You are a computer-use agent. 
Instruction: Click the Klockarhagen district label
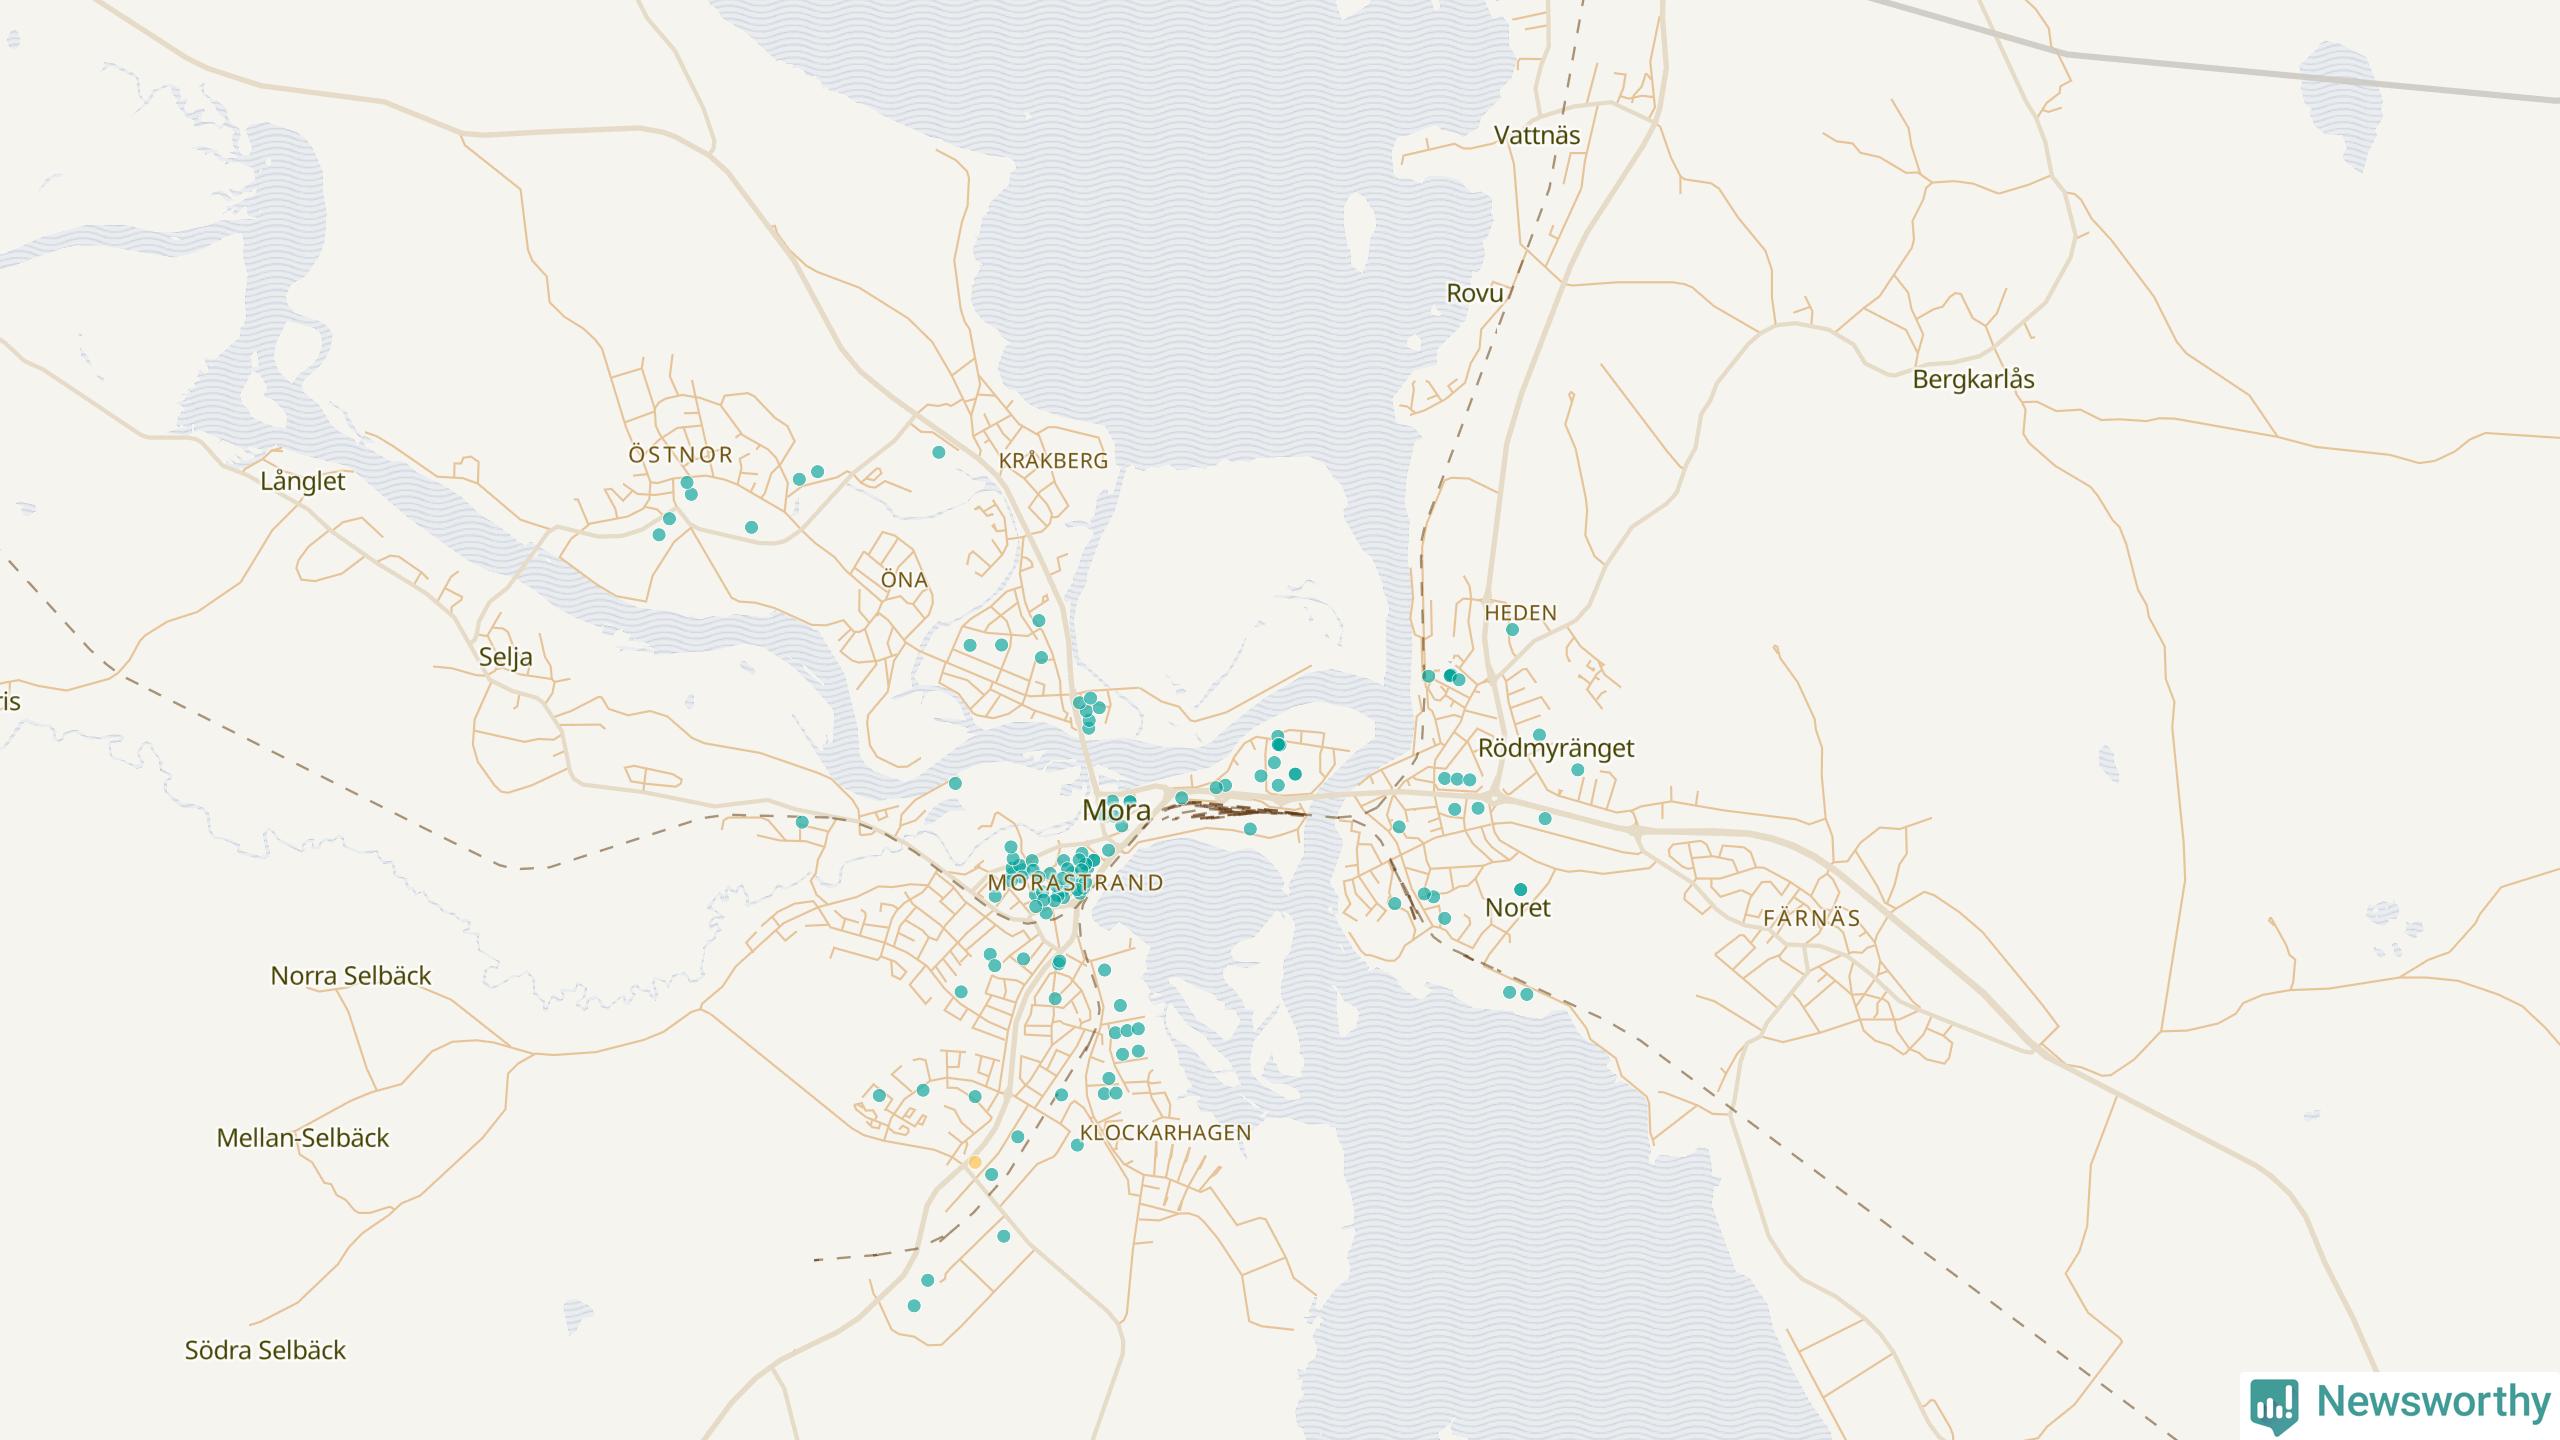pyautogui.click(x=1165, y=1132)
